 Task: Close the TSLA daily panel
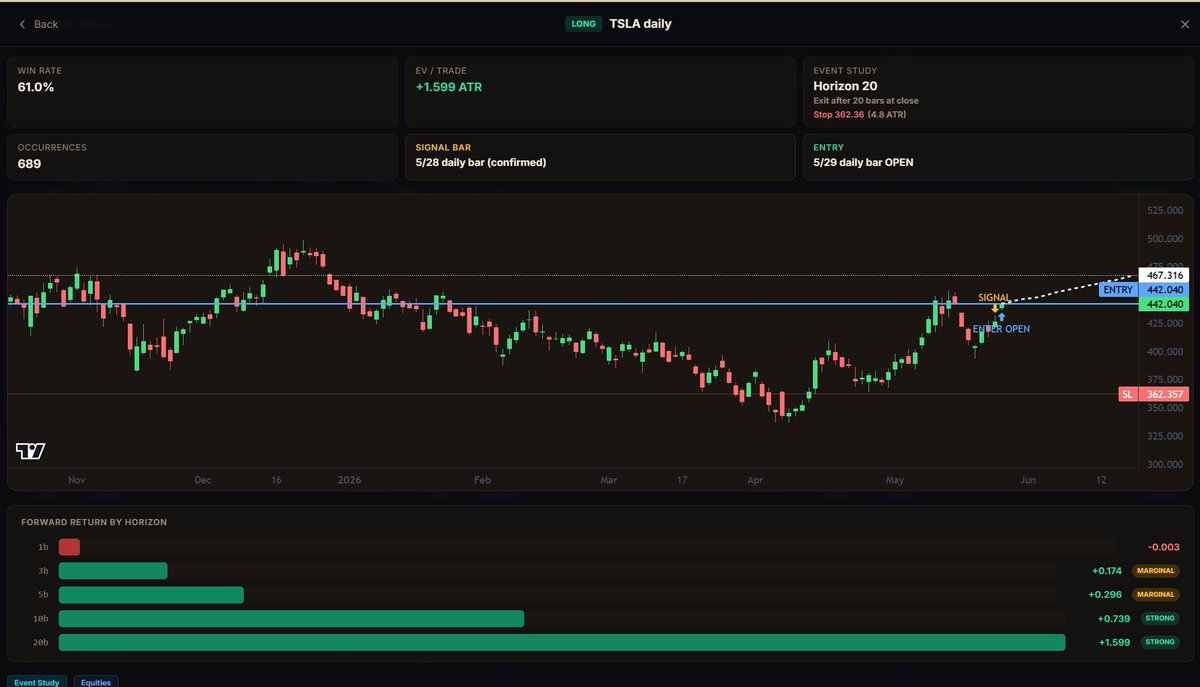pos(1185,24)
